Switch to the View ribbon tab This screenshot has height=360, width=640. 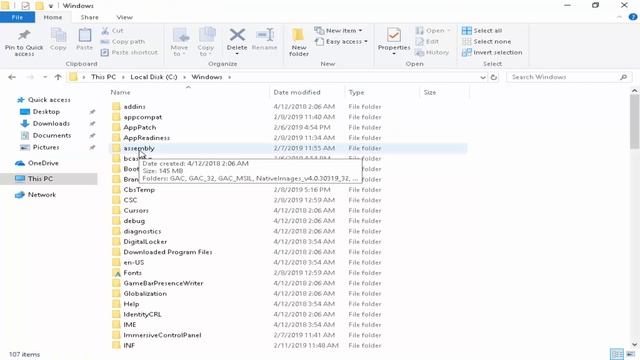tap(124, 17)
